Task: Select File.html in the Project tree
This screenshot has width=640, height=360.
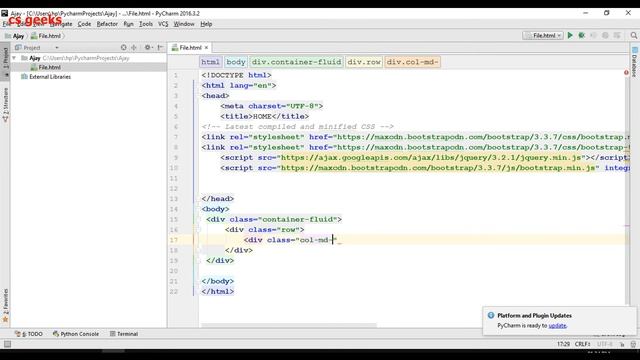Action: tap(49, 67)
